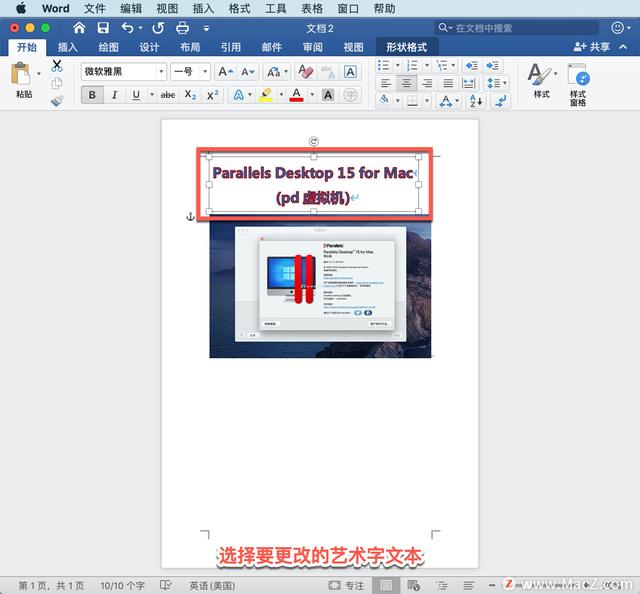
Task: Toggle underline formatting
Action: (136, 95)
